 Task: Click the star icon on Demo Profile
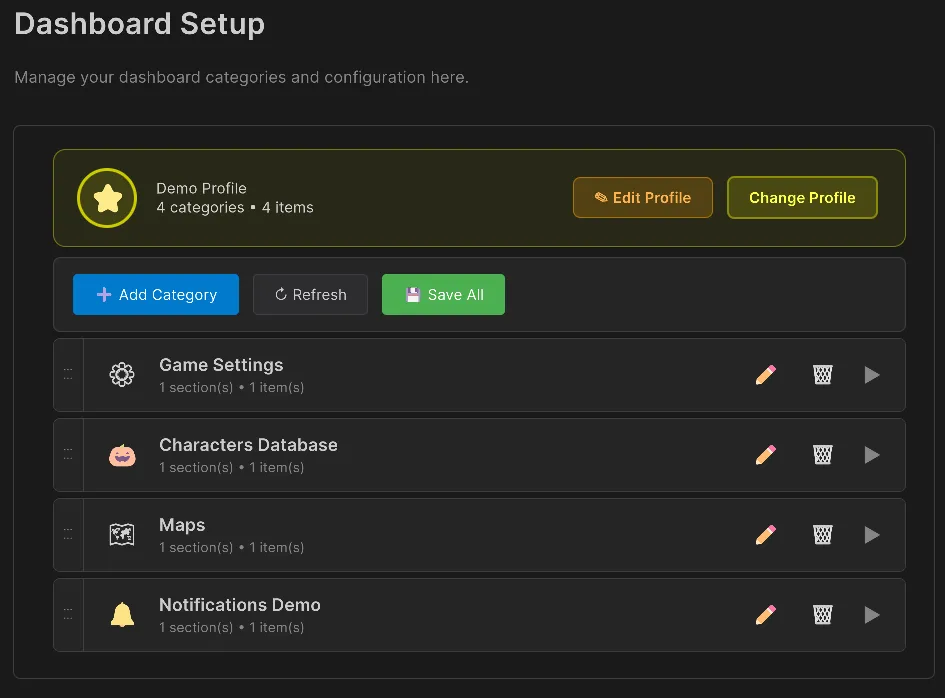point(107,197)
